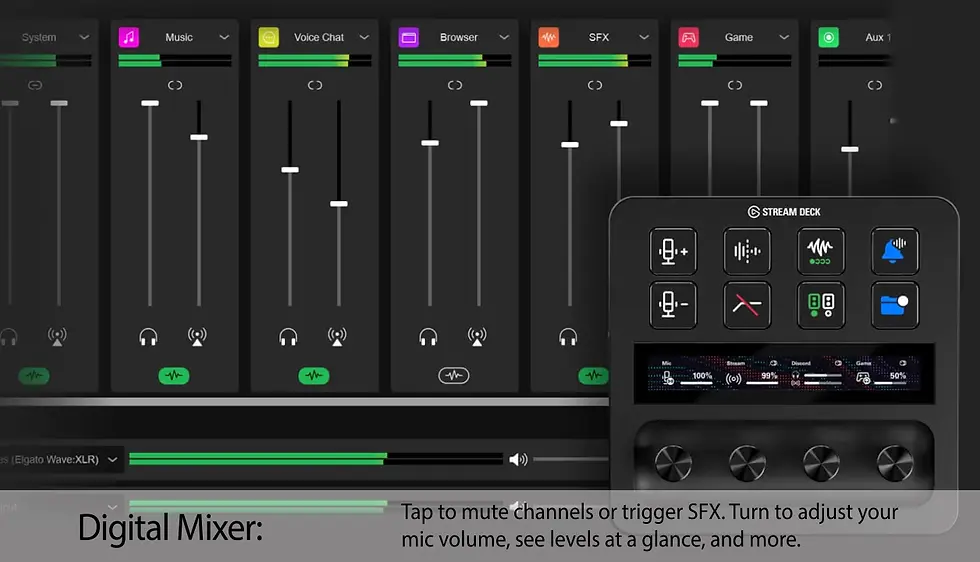
Task: Click the Stream Deck logo text
Action: (x=784, y=212)
